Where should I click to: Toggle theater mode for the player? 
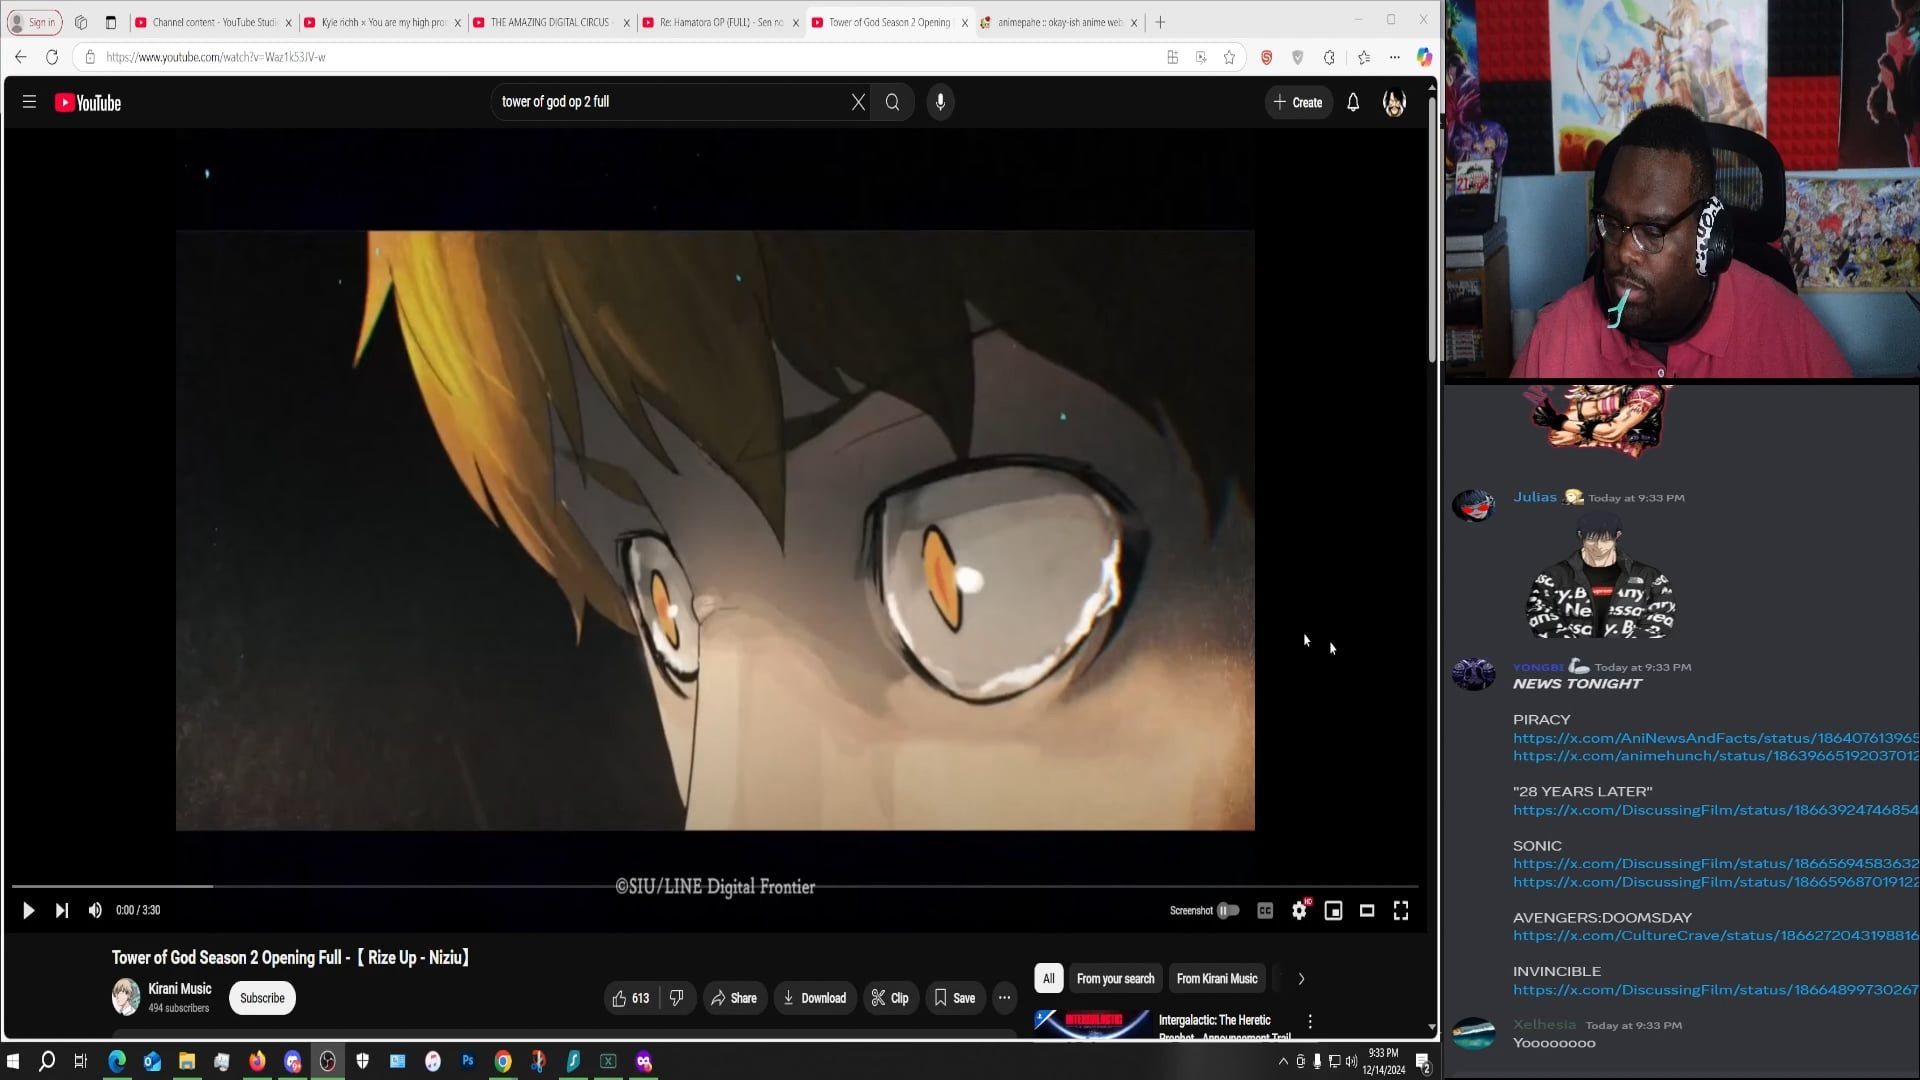click(1367, 910)
